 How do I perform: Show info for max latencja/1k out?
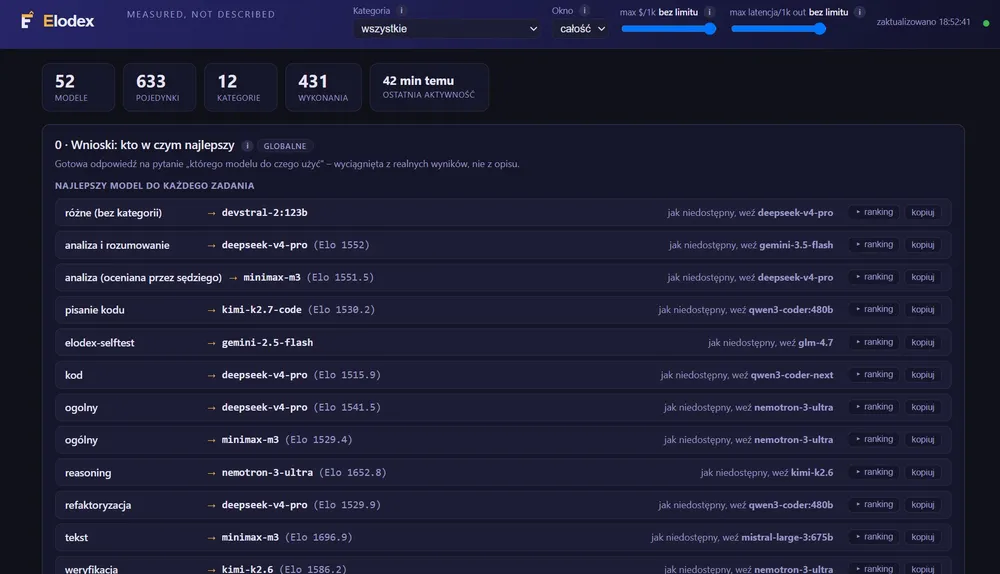pos(859,11)
